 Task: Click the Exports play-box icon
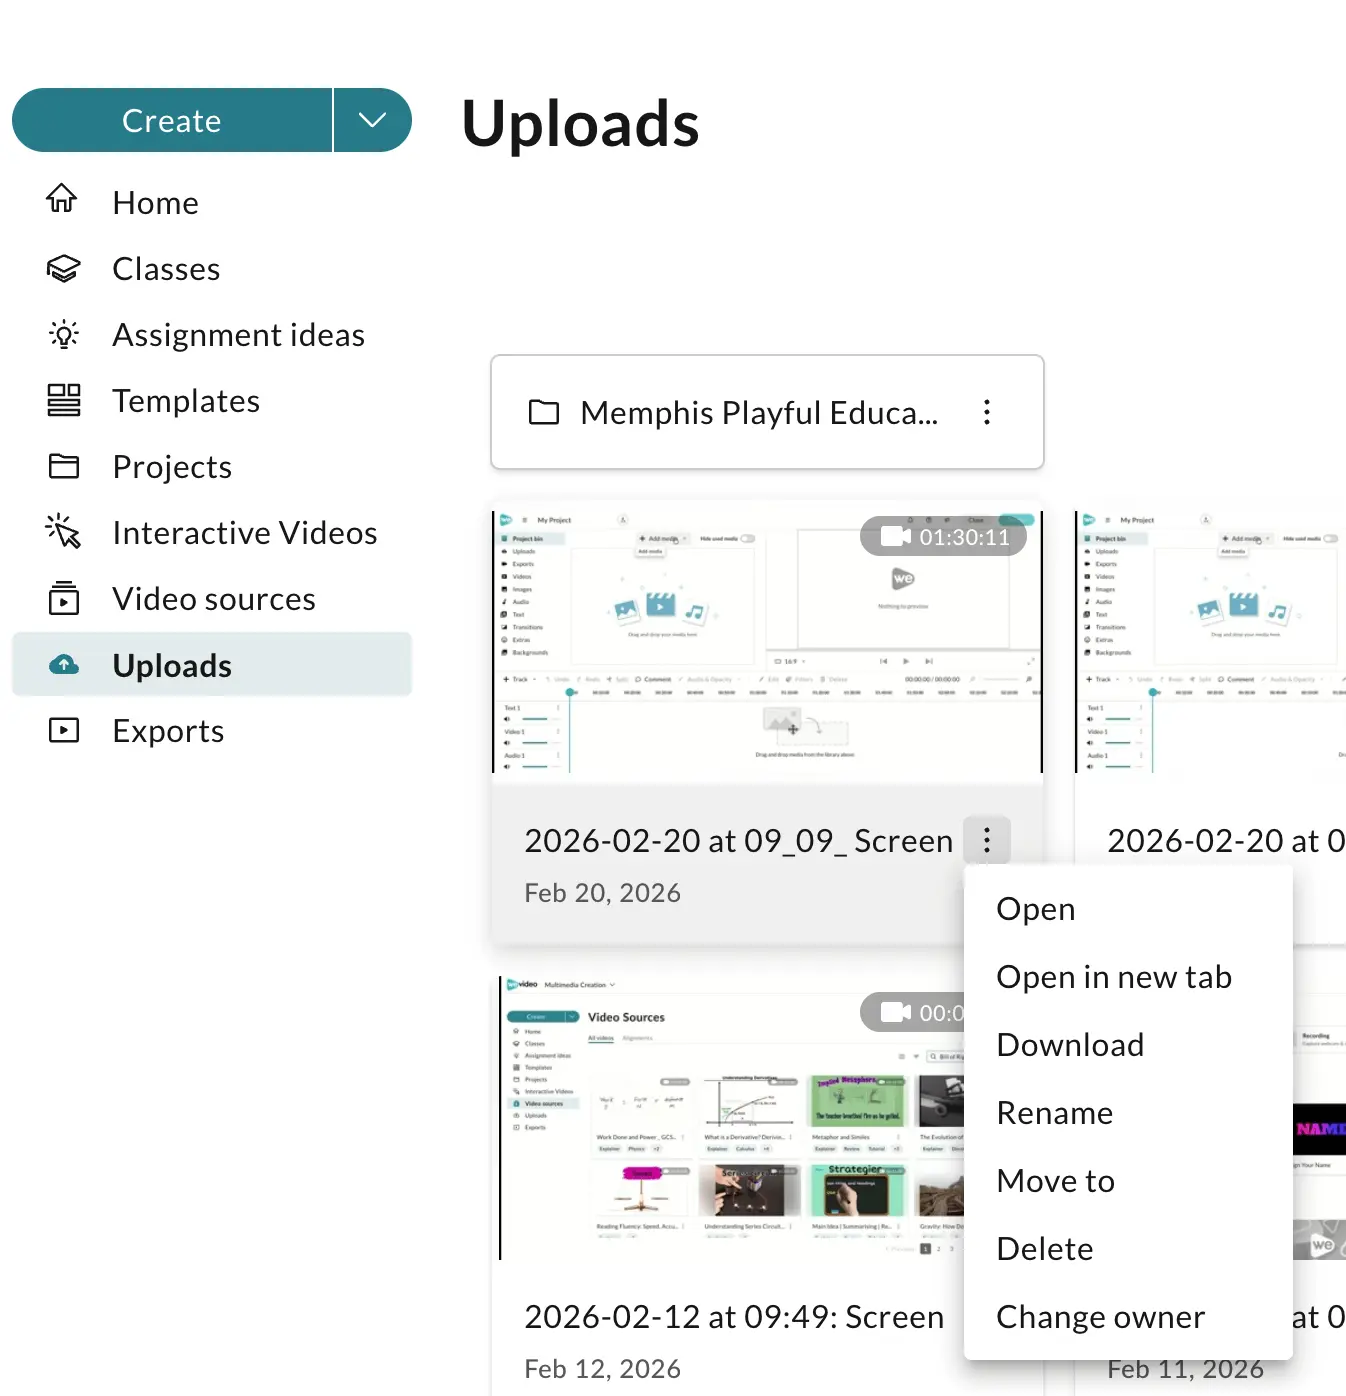point(64,730)
